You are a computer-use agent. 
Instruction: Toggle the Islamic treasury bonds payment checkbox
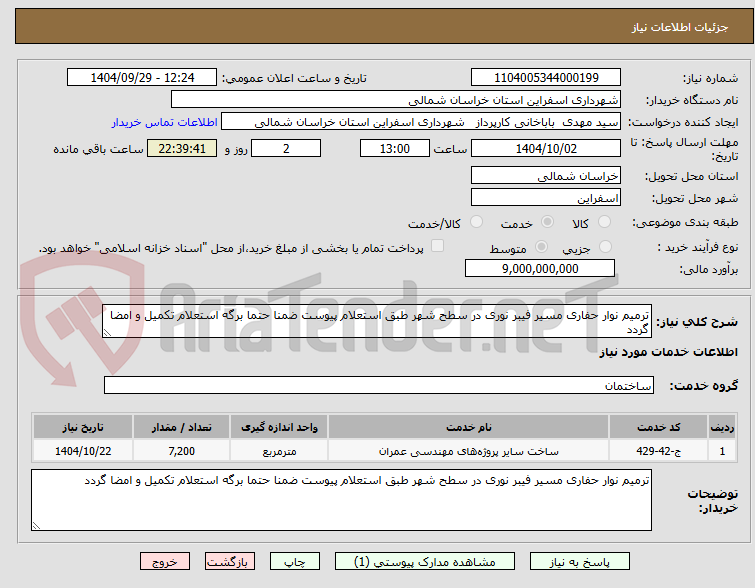coord(437,246)
